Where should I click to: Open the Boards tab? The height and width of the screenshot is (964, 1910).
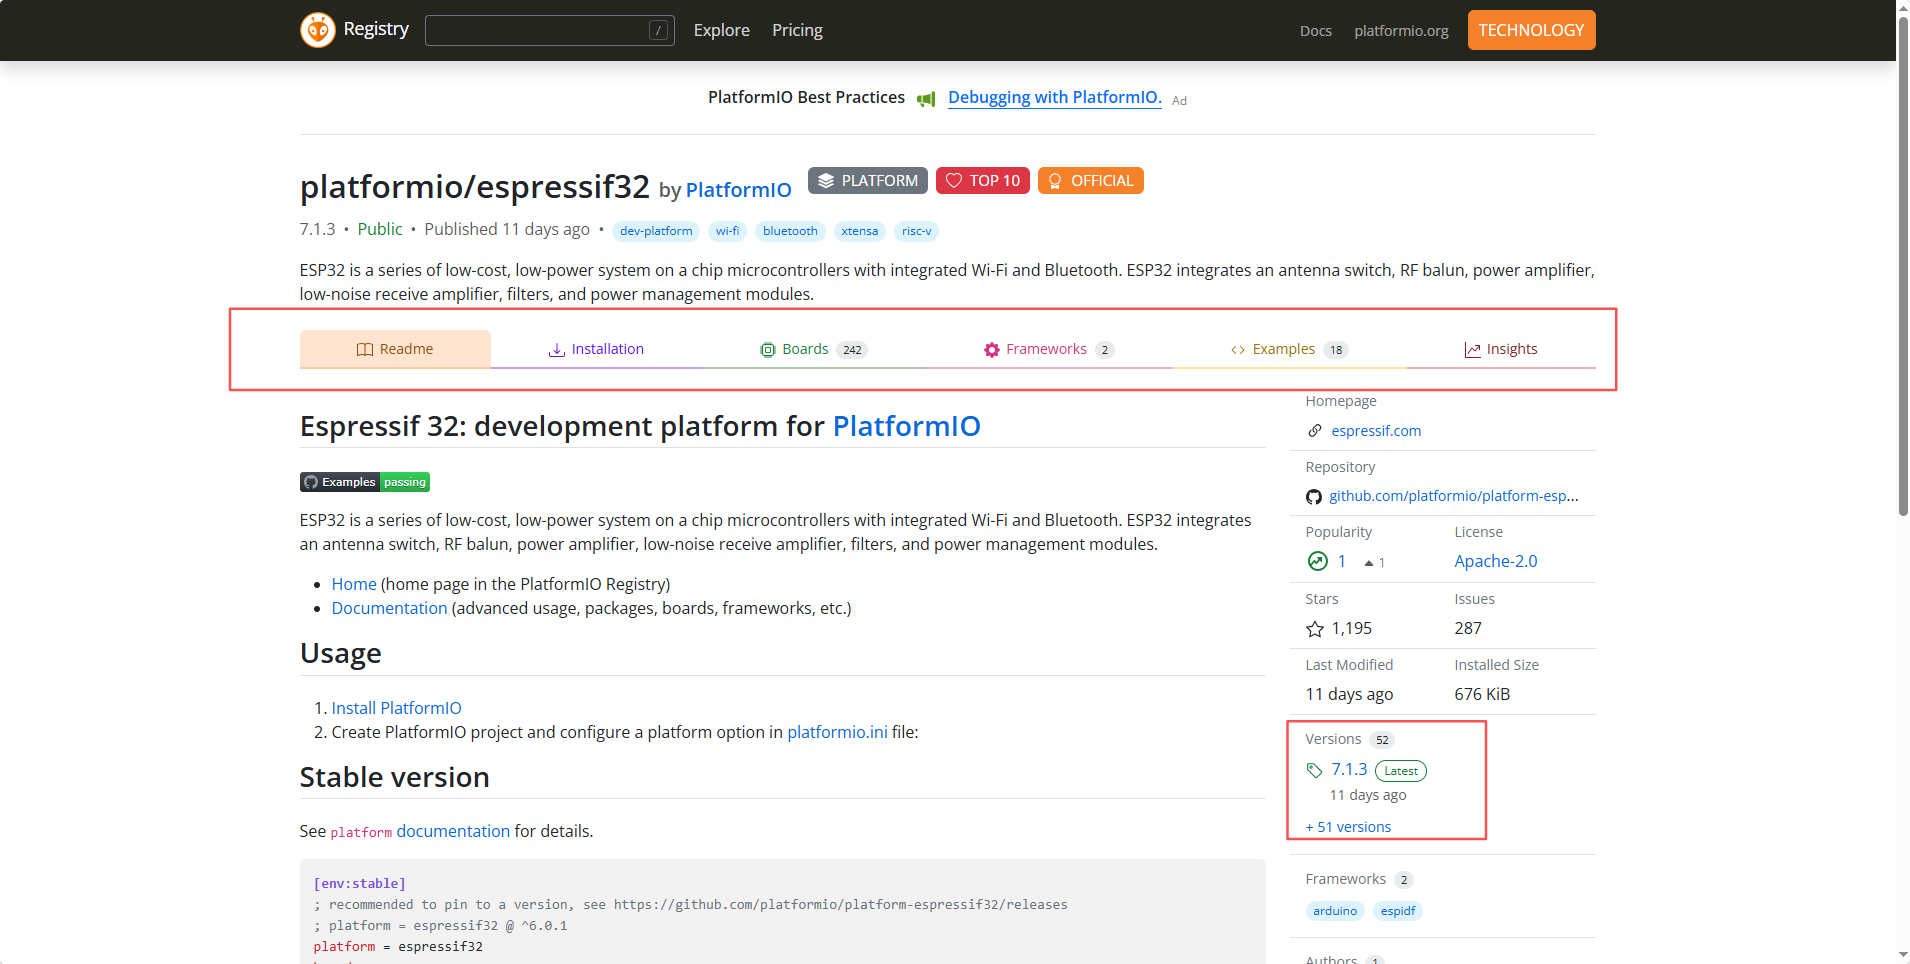click(x=813, y=349)
